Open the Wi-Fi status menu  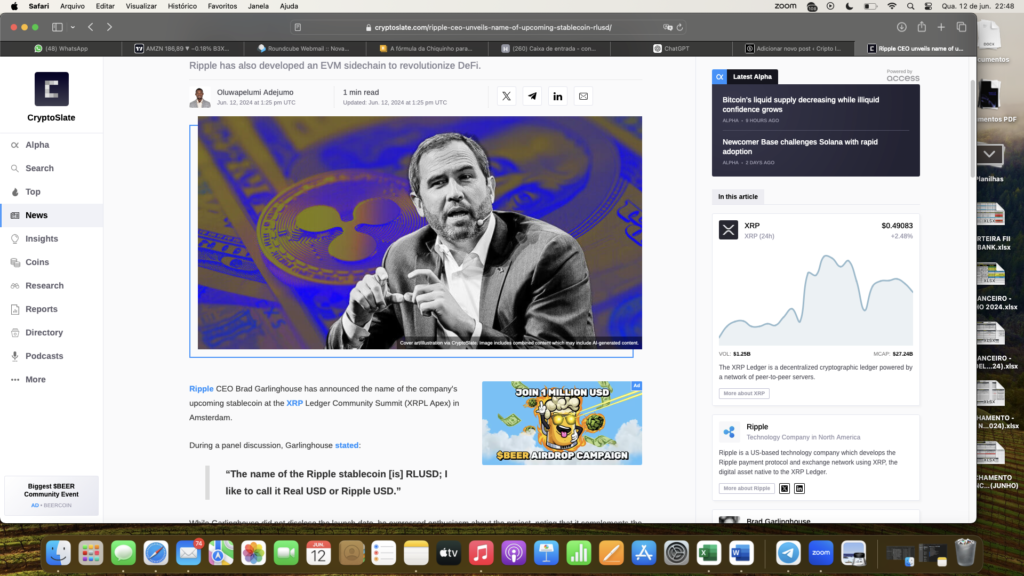(x=891, y=7)
